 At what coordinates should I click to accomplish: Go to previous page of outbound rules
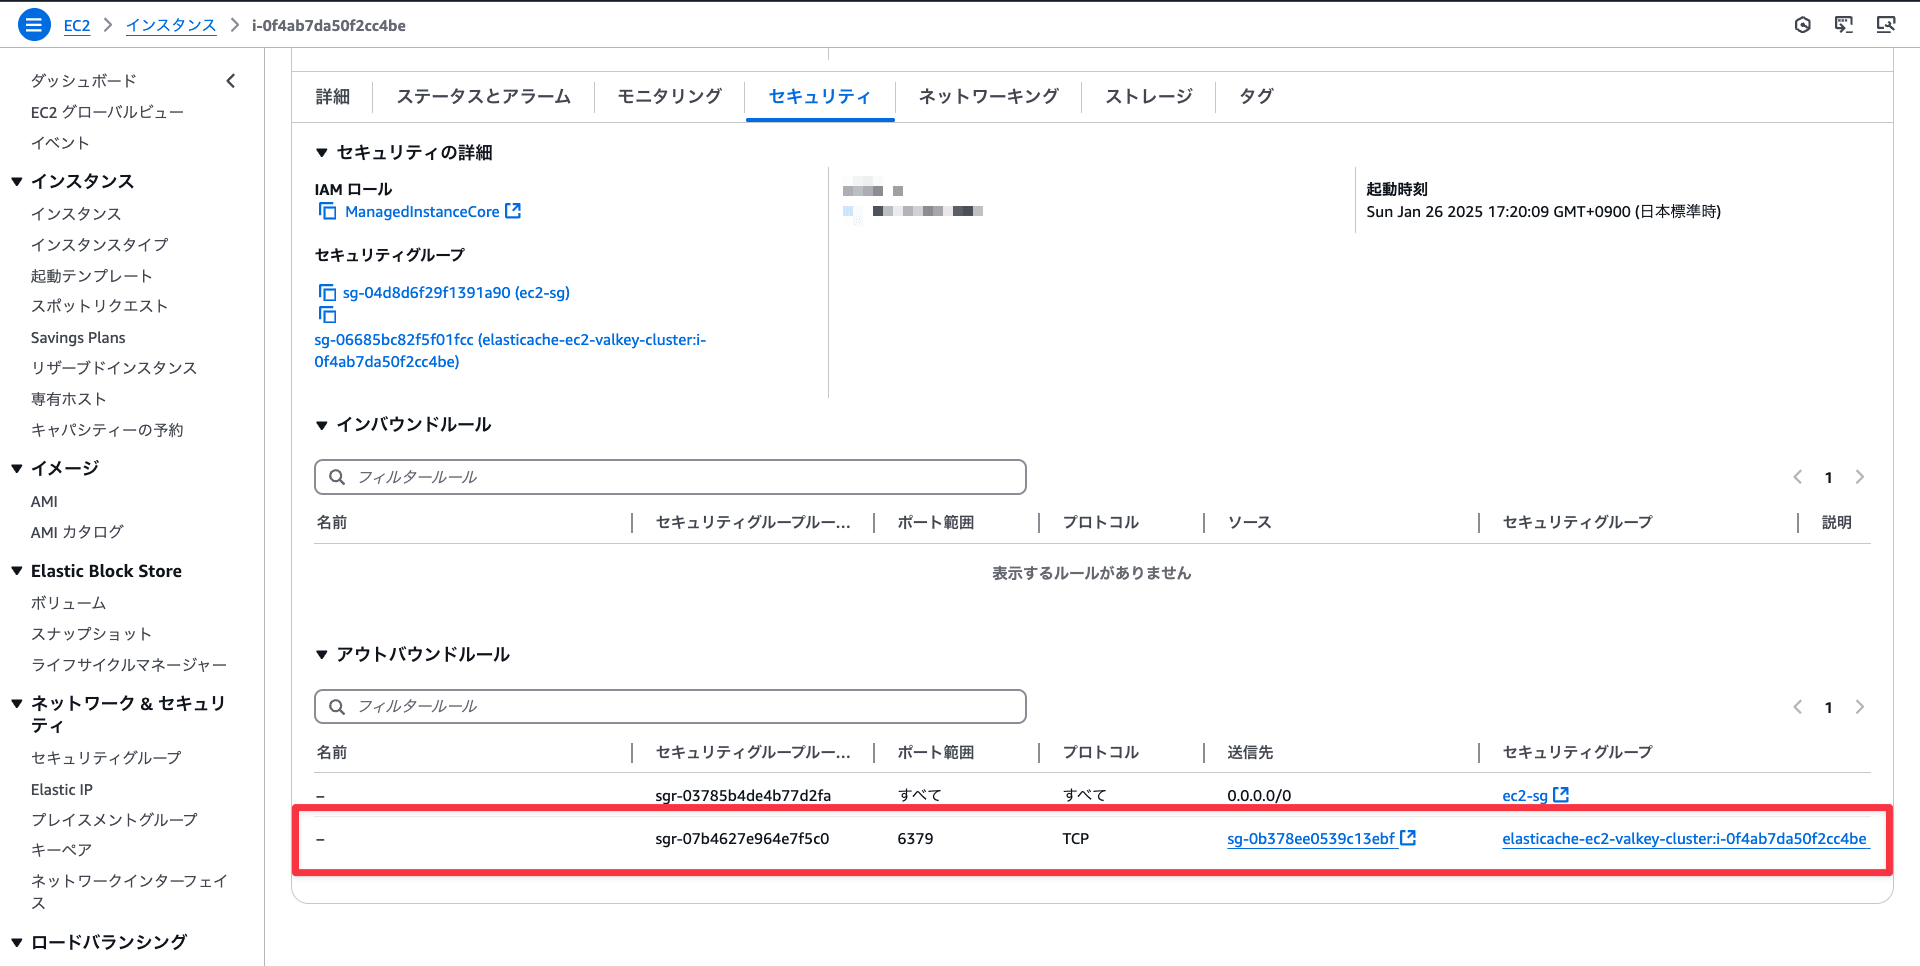[x=1798, y=707]
